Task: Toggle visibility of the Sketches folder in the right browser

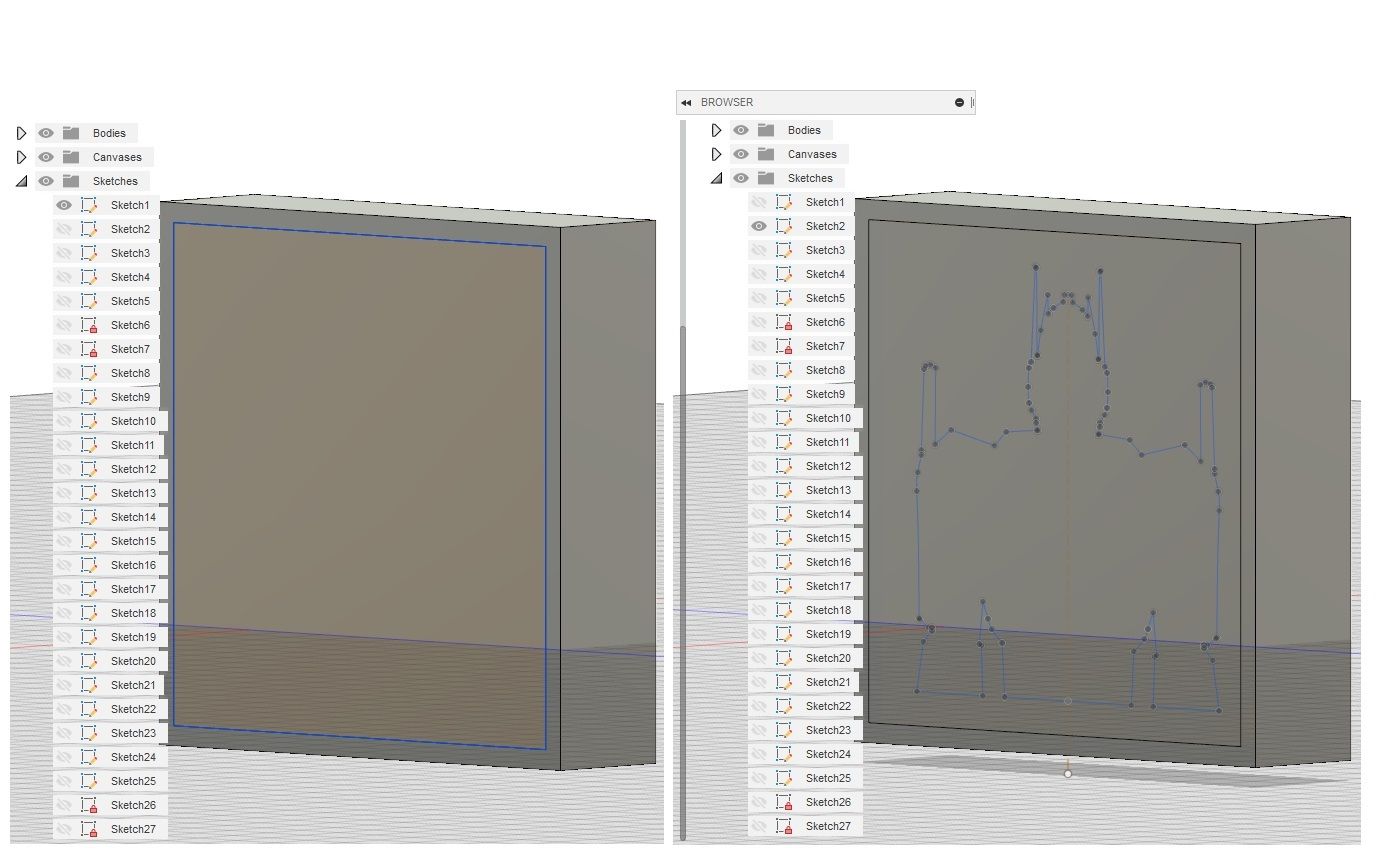Action: (740, 178)
